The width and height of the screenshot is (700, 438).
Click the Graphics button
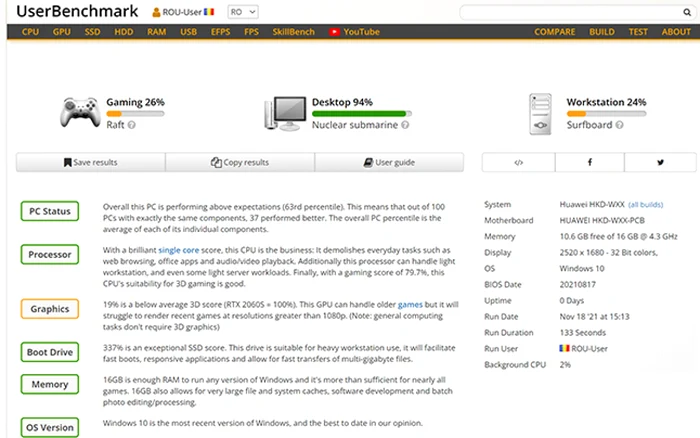pos(50,309)
